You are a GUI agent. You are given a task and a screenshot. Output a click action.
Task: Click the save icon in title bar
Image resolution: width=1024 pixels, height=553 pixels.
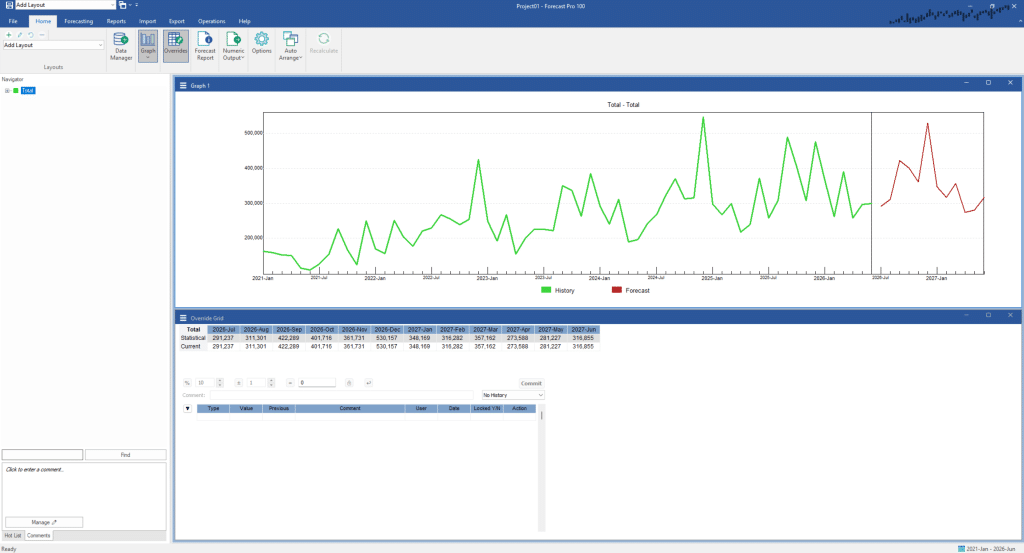pyautogui.click(x=8, y=5)
